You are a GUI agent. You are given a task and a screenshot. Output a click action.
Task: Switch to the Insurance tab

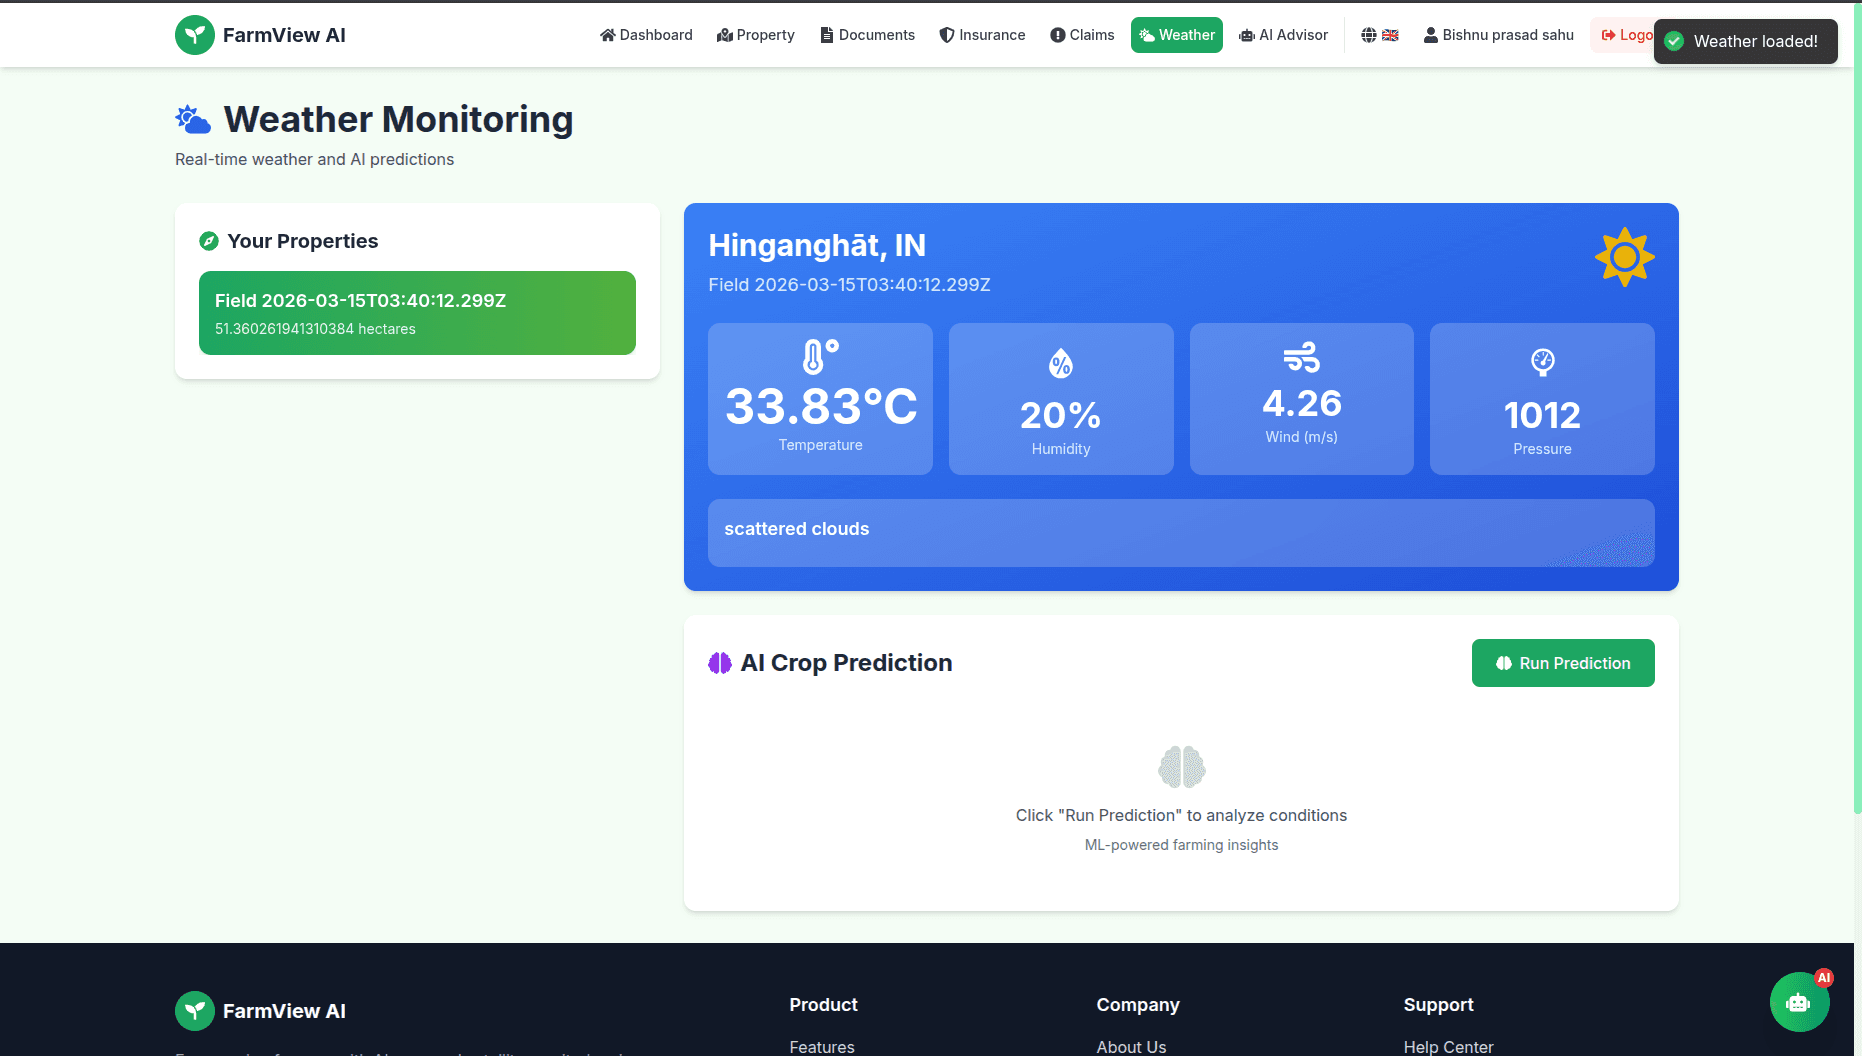coord(982,34)
